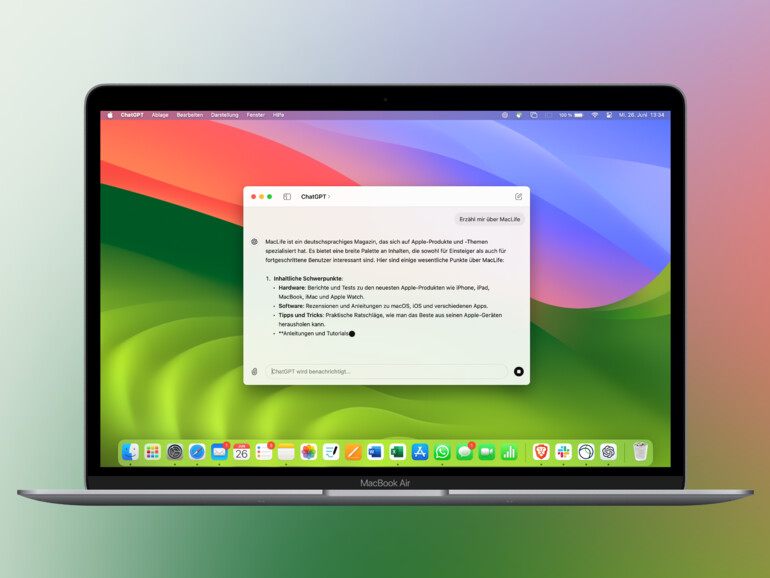Open the App Store from the Dock
The height and width of the screenshot is (578, 770).
pyautogui.click(x=420, y=452)
